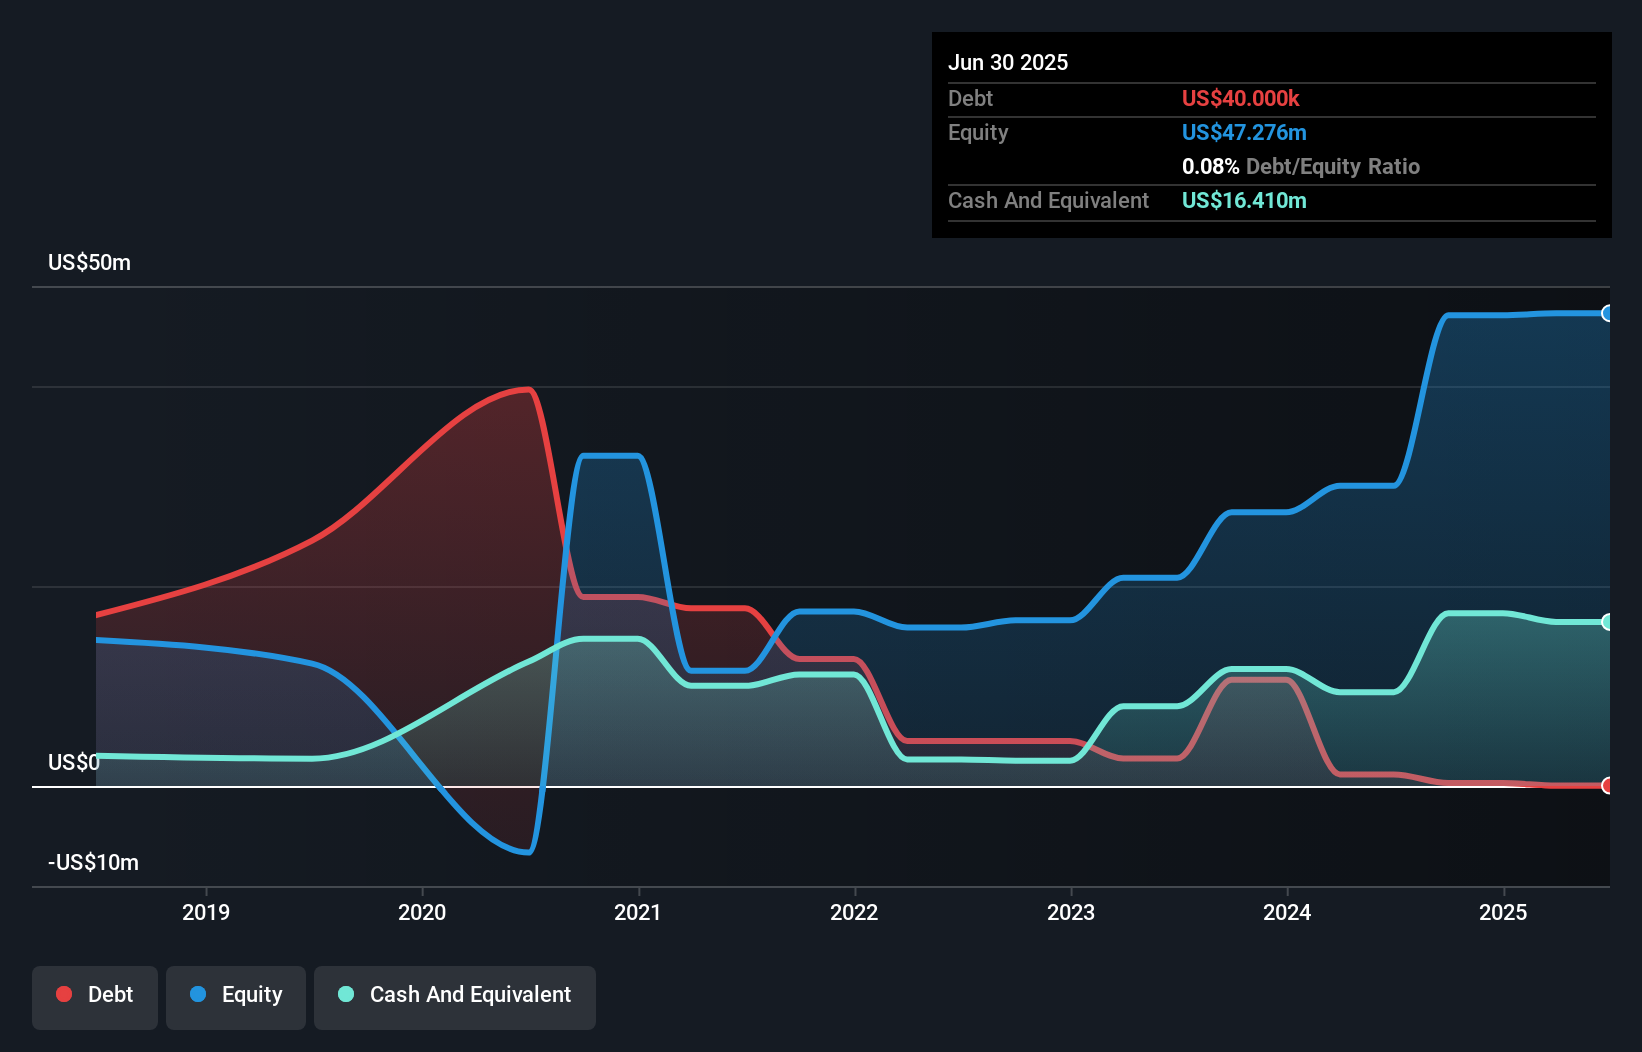This screenshot has width=1642, height=1052.
Task: Click the US$47.276m equity value
Action: pos(1244,132)
